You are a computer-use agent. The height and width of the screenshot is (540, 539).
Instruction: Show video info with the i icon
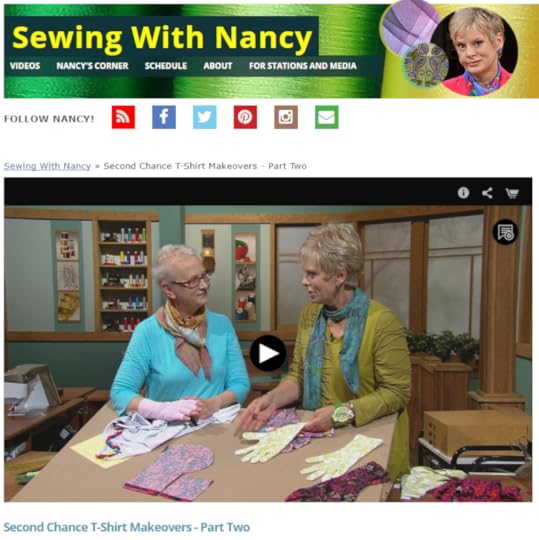pos(463,193)
